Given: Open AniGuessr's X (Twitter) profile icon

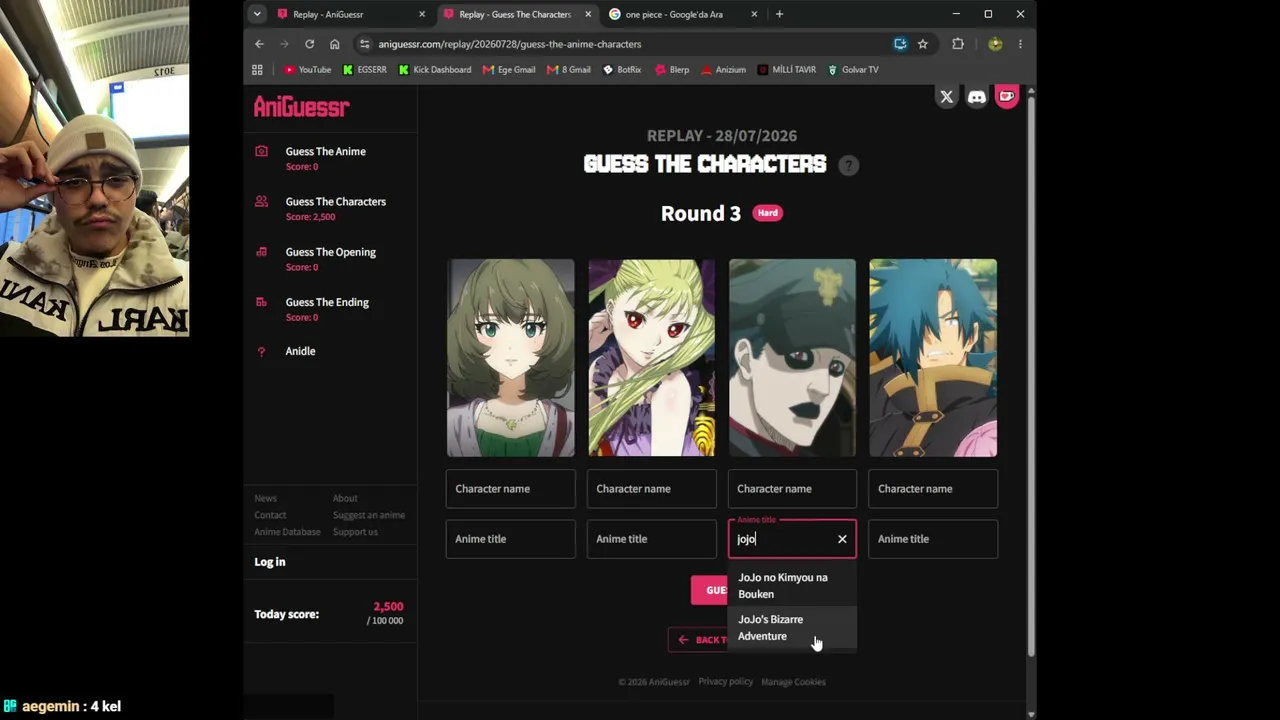Looking at the screenshot, I should point(946,97).
